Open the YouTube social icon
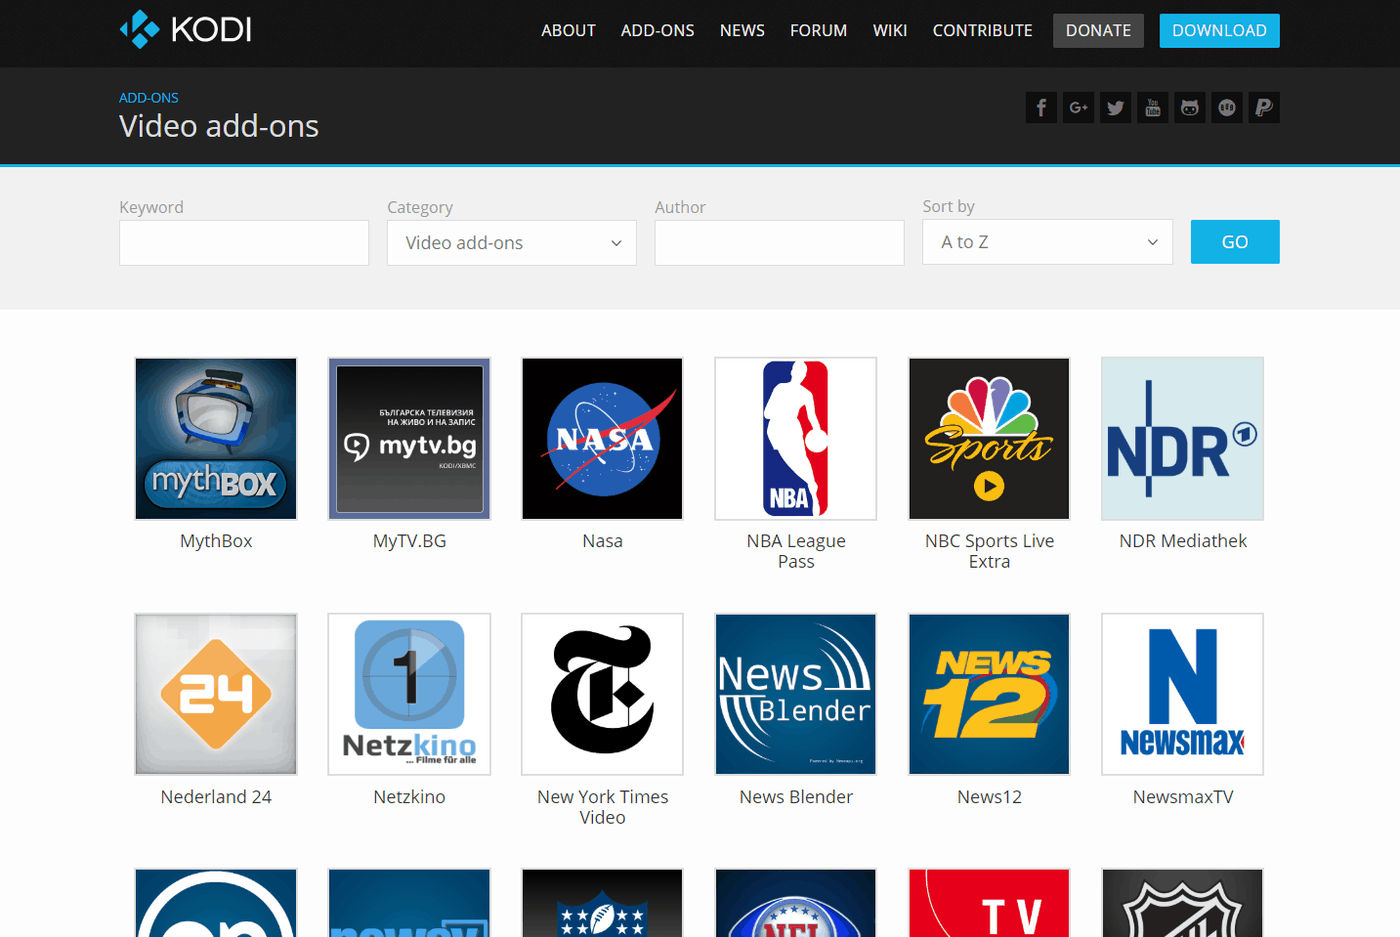The height and width of the screenshot is (937, 1400). (x=1152, y=108)
